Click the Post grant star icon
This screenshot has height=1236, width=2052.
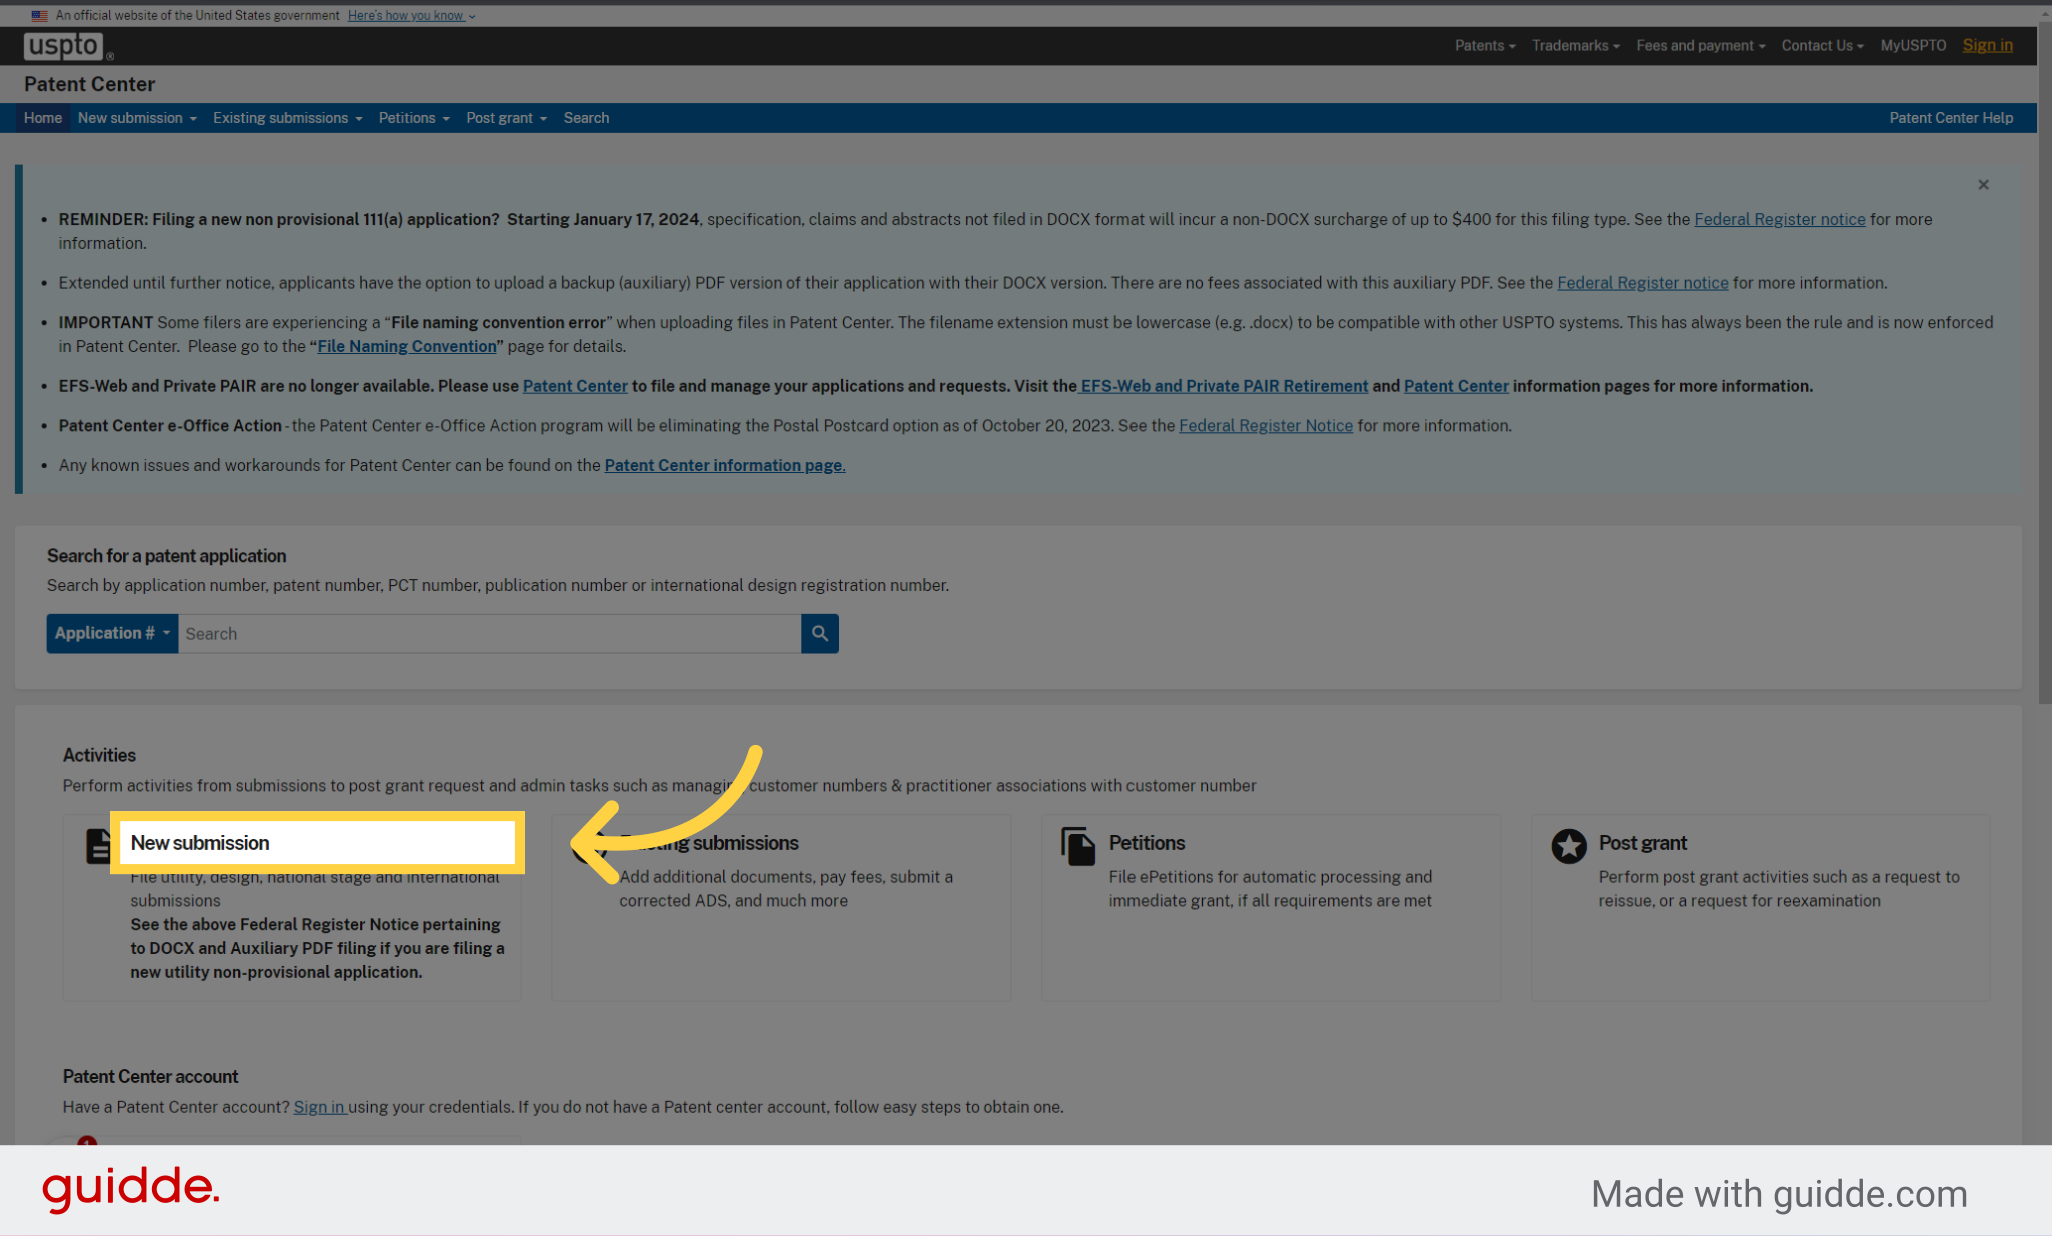1568,845
